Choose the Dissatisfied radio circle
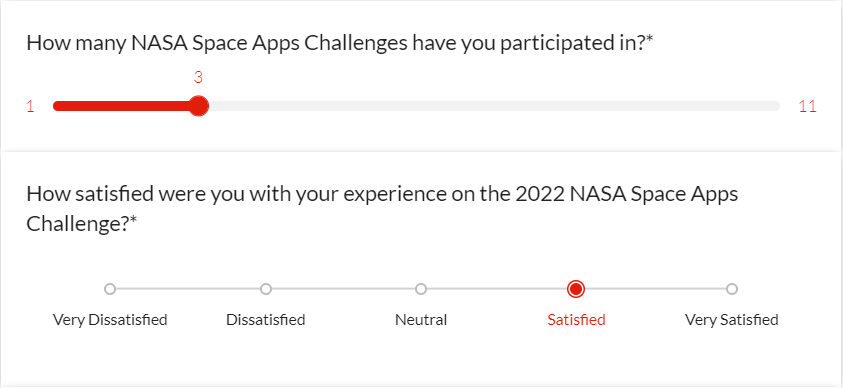843x388 pixels. click(266, 289)
